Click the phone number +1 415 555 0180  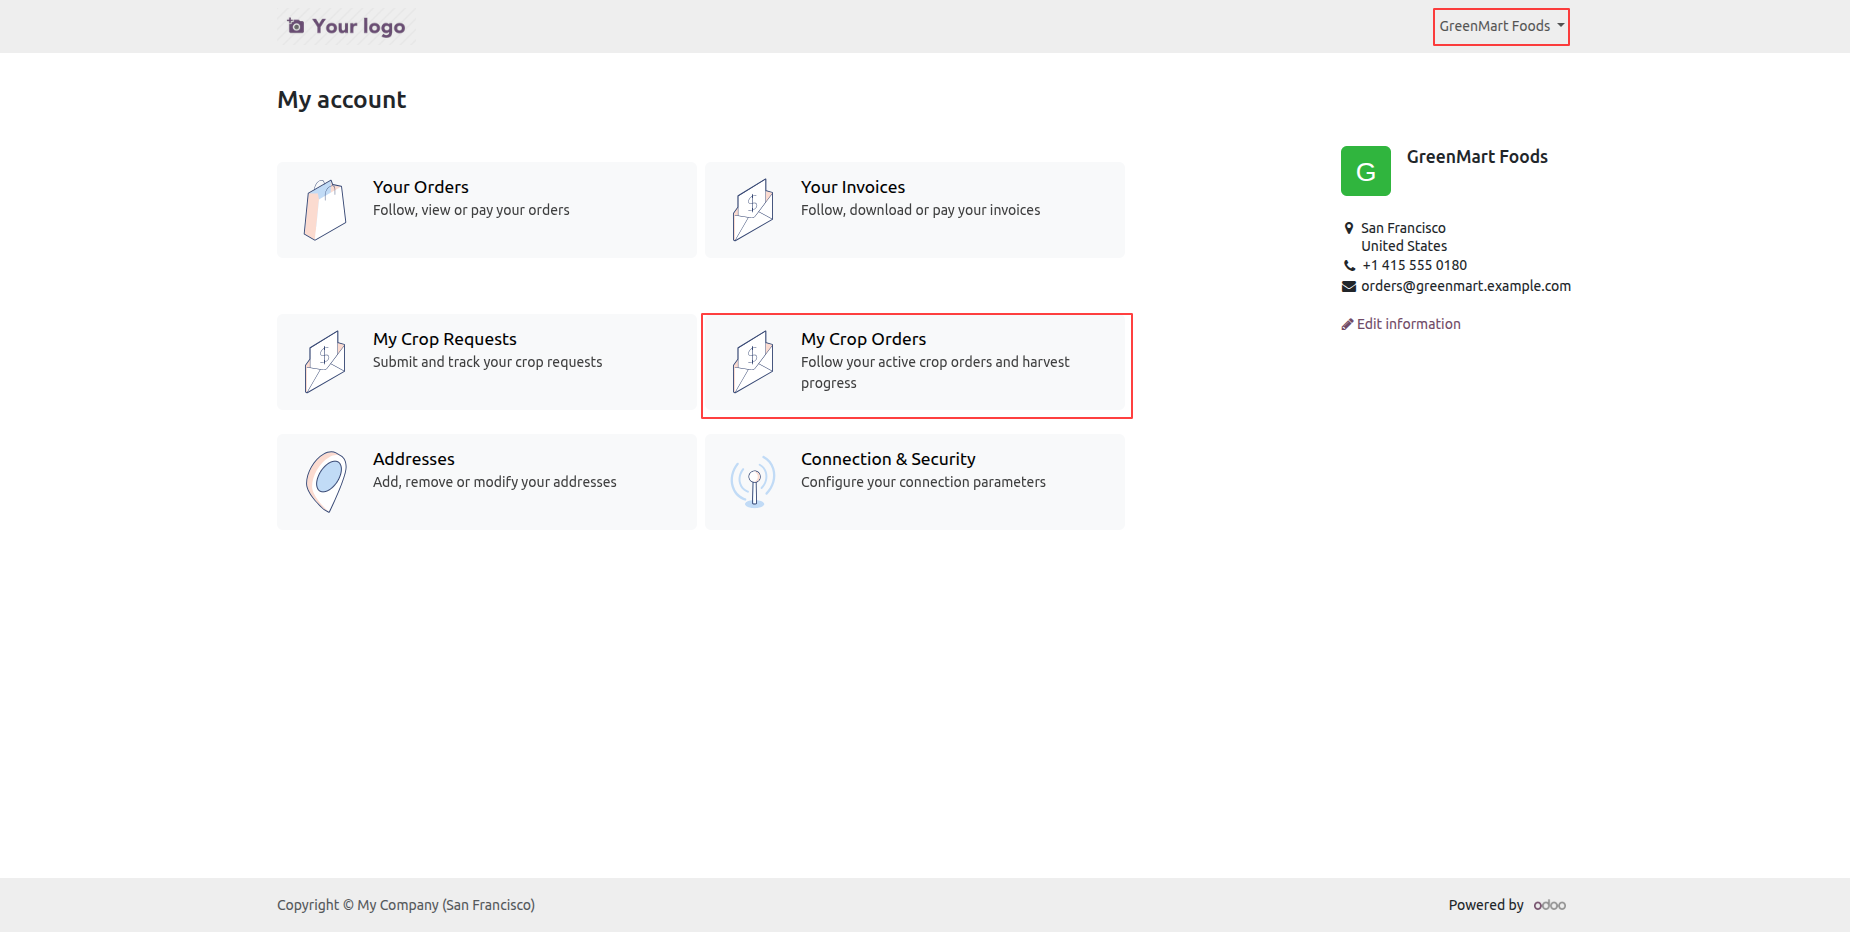click(1415, 265)
